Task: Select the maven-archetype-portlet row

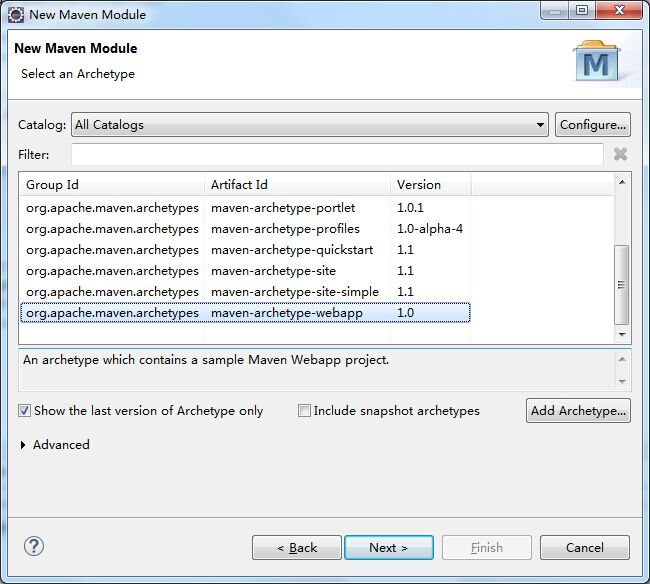Action: pyautogui.click(x=245, y=208)
